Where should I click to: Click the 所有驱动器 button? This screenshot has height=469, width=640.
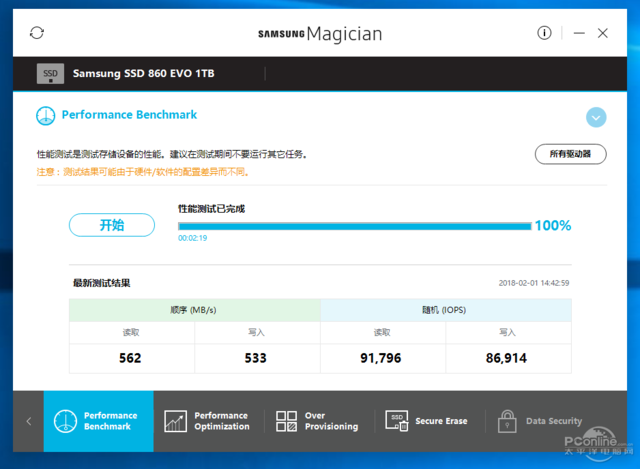click(x=570, y=154)
